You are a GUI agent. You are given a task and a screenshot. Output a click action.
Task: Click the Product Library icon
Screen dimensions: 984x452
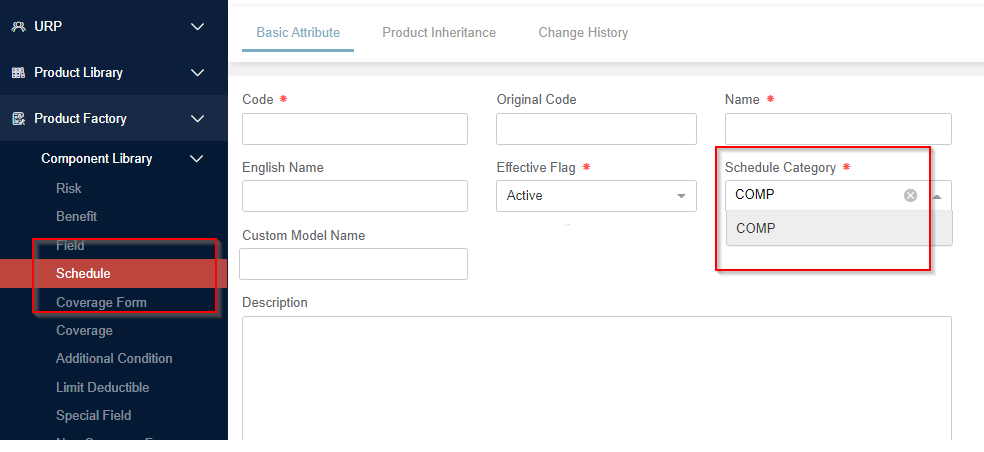18,73
